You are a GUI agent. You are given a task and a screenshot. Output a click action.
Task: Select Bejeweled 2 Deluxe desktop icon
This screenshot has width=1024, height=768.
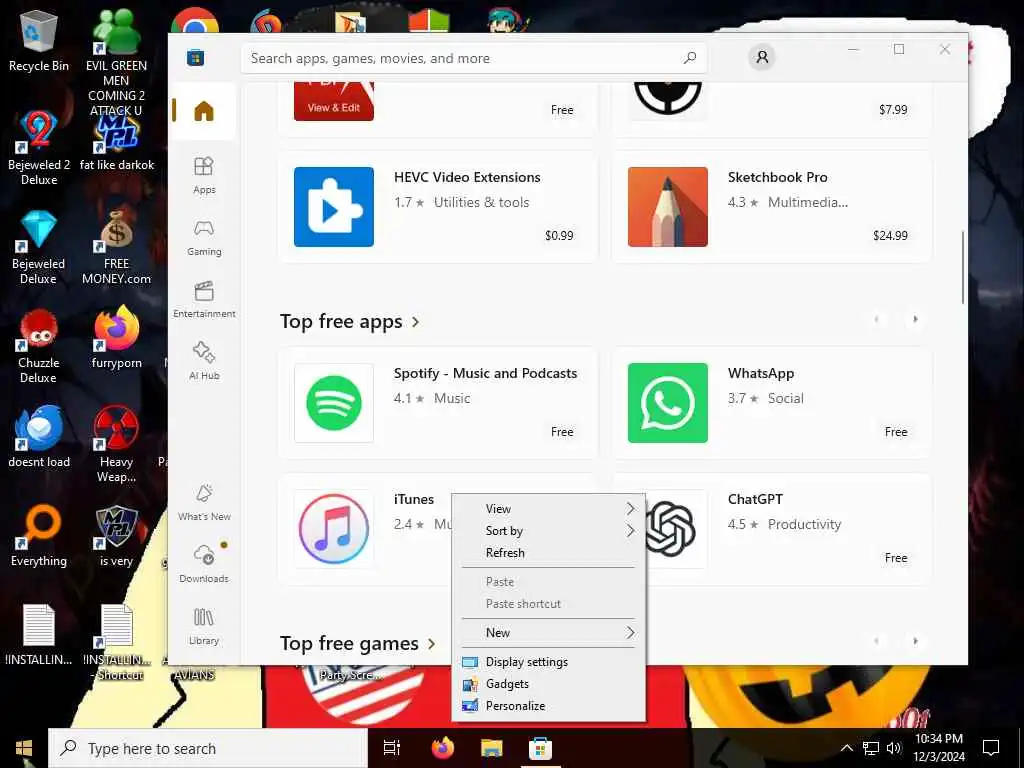(x=39, y=148)
